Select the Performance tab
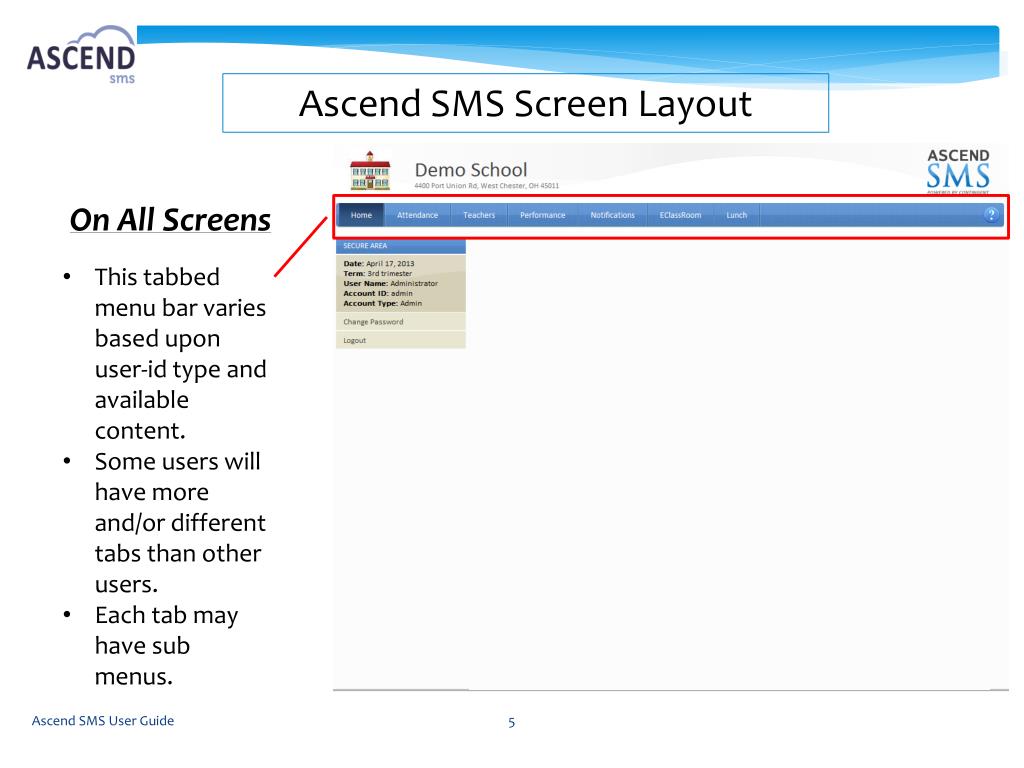Image resolution: width=1024 pixels, height=768 pixels. click(542, 215)
